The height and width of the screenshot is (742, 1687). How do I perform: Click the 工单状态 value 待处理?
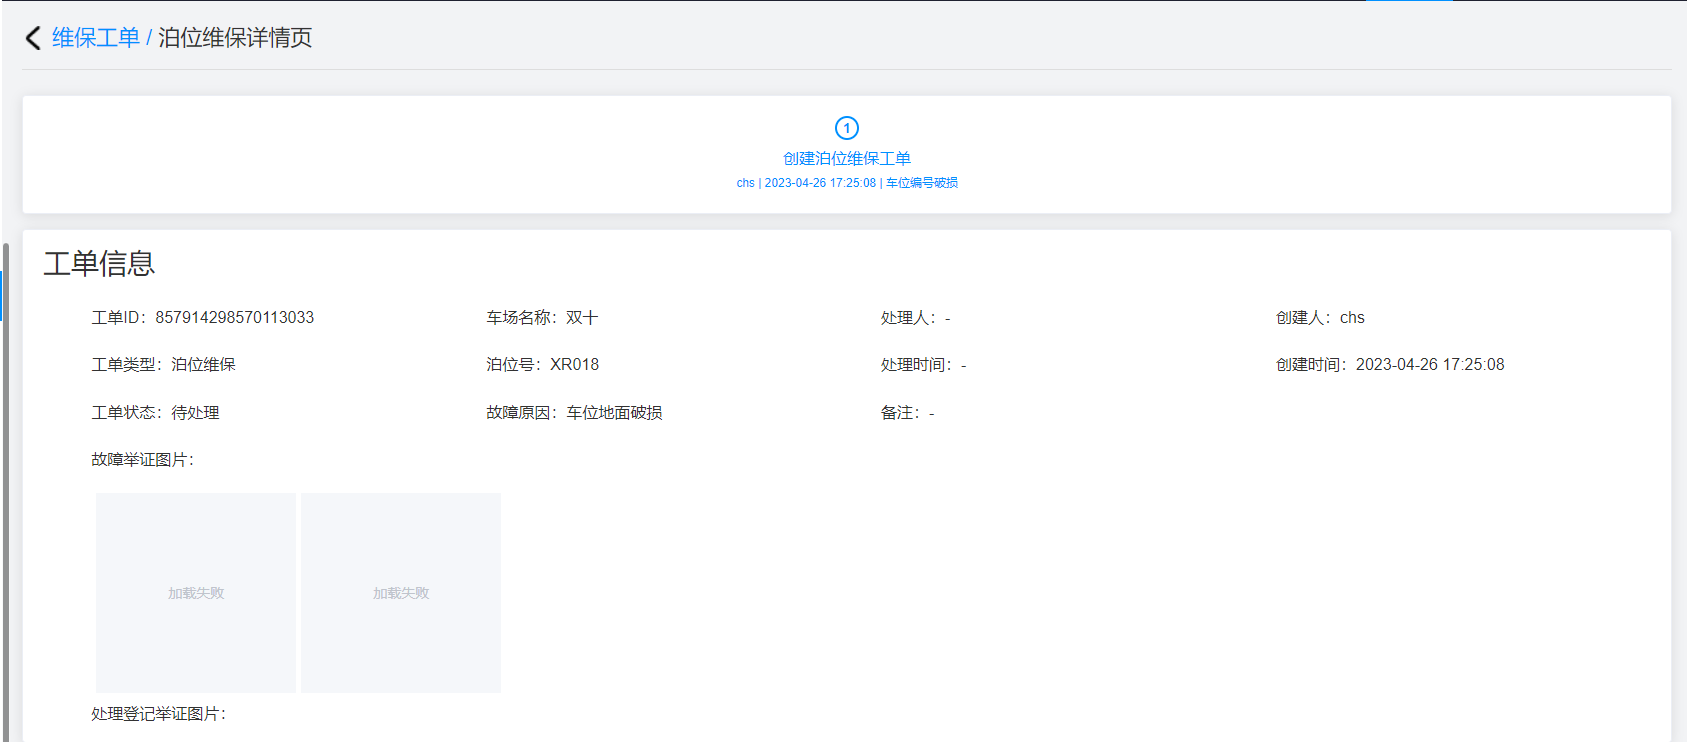coord(195,413)
